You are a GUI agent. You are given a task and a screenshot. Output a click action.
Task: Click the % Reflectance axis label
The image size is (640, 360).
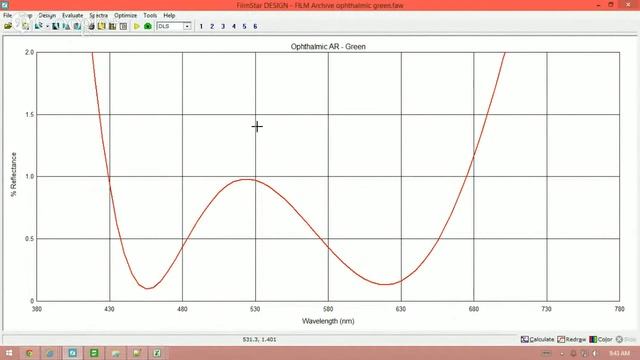(x=13, y=174)
